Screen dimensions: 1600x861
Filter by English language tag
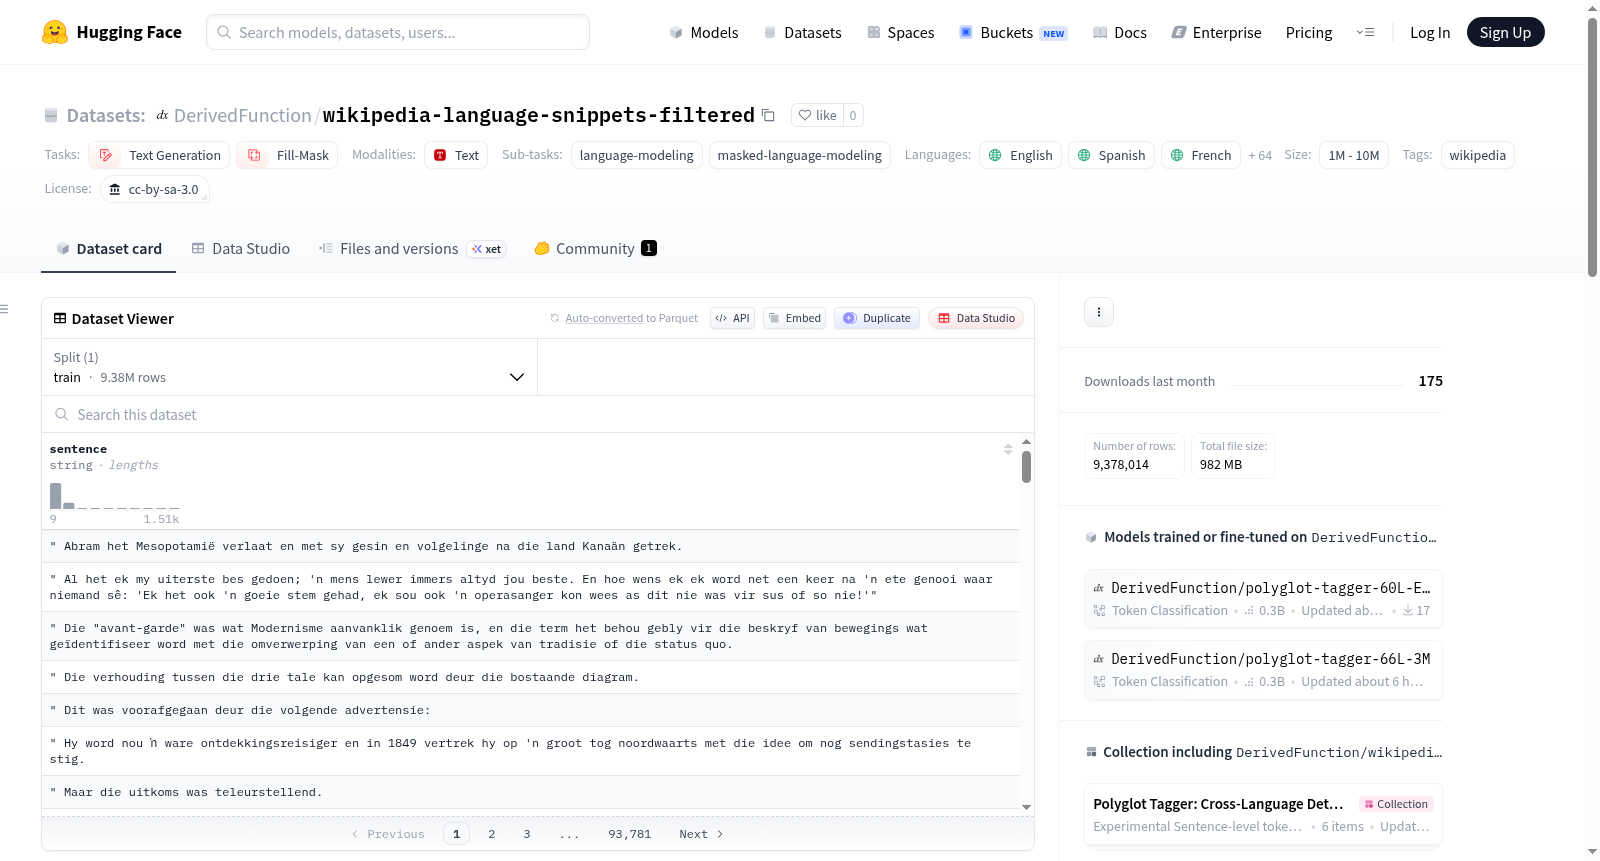pyautogui.click(x=1020, y=155)
